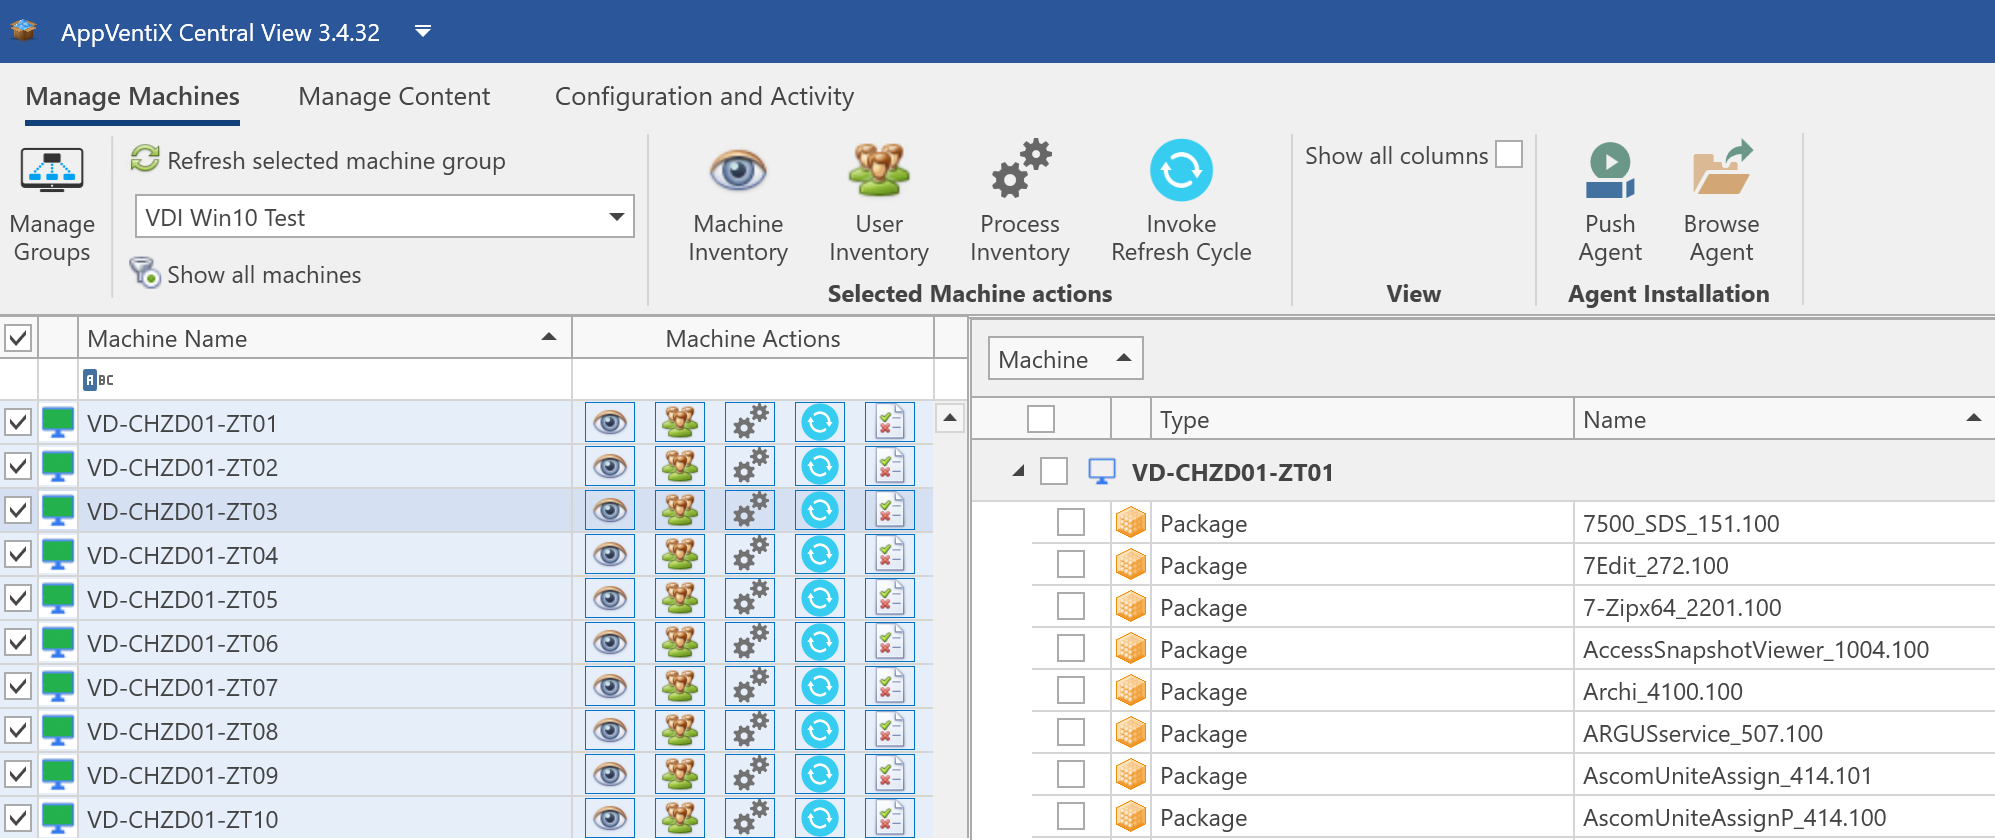Open the AppVentiX title bar dropdown arrow
This screenshot has width=1995, height=840.
click(423, 32)
